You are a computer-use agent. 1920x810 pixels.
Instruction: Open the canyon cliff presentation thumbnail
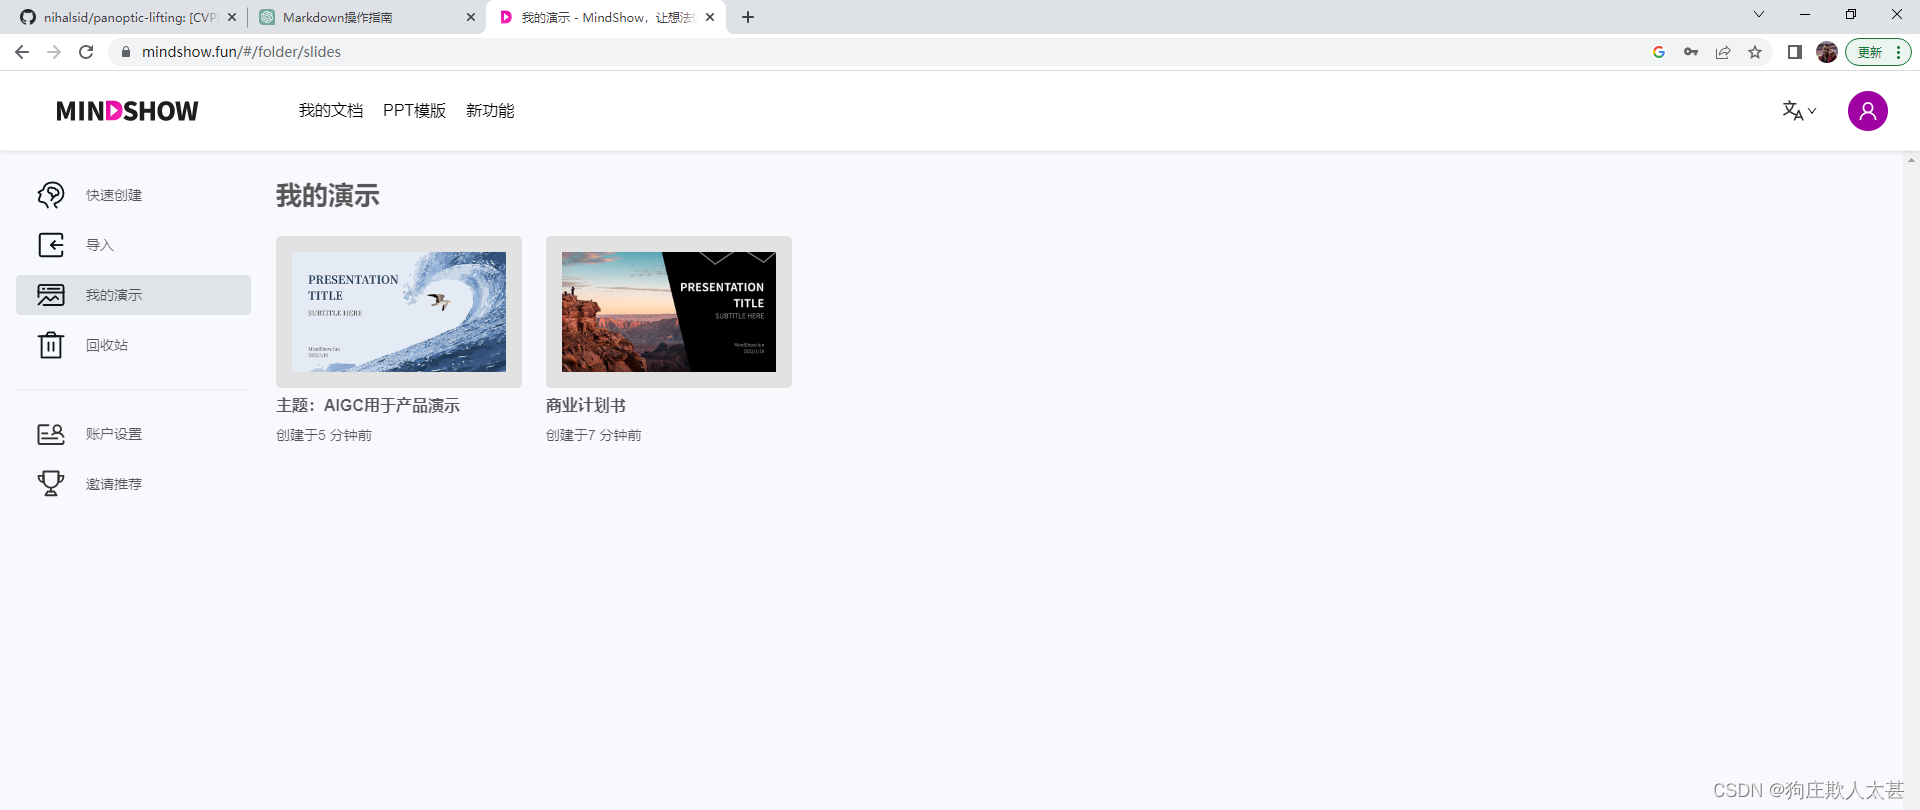coord(669,312)
